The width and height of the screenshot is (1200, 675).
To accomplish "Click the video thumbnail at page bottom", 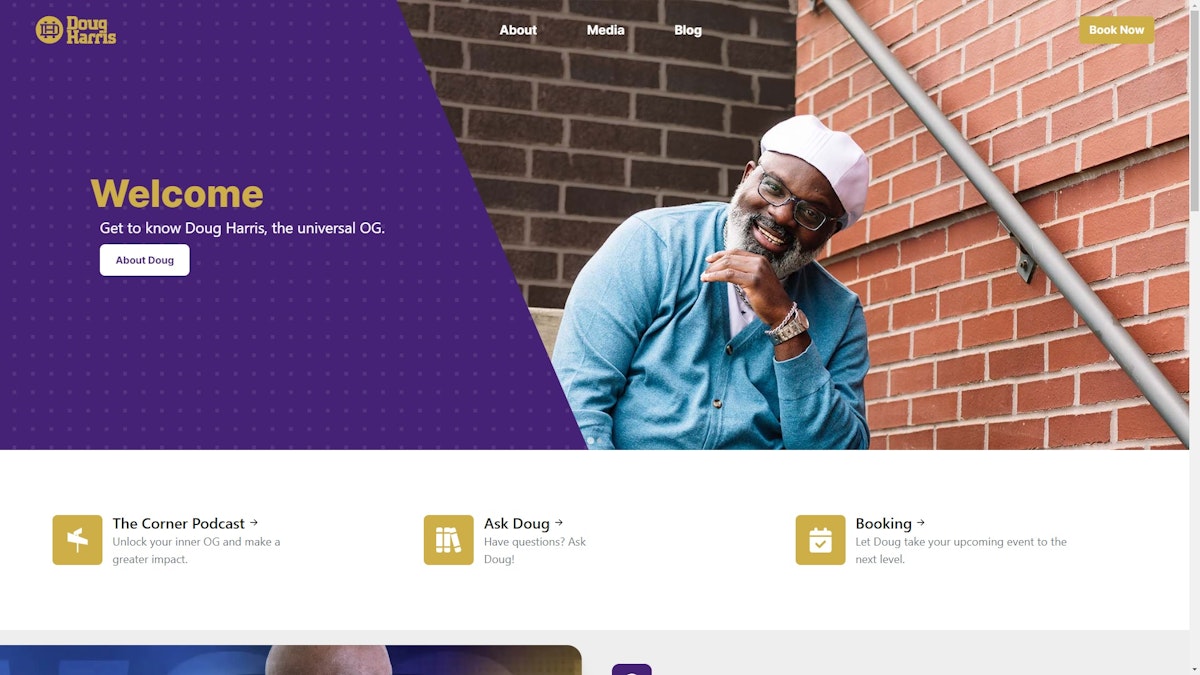I will pyautogui.click(x=290, y=660).
